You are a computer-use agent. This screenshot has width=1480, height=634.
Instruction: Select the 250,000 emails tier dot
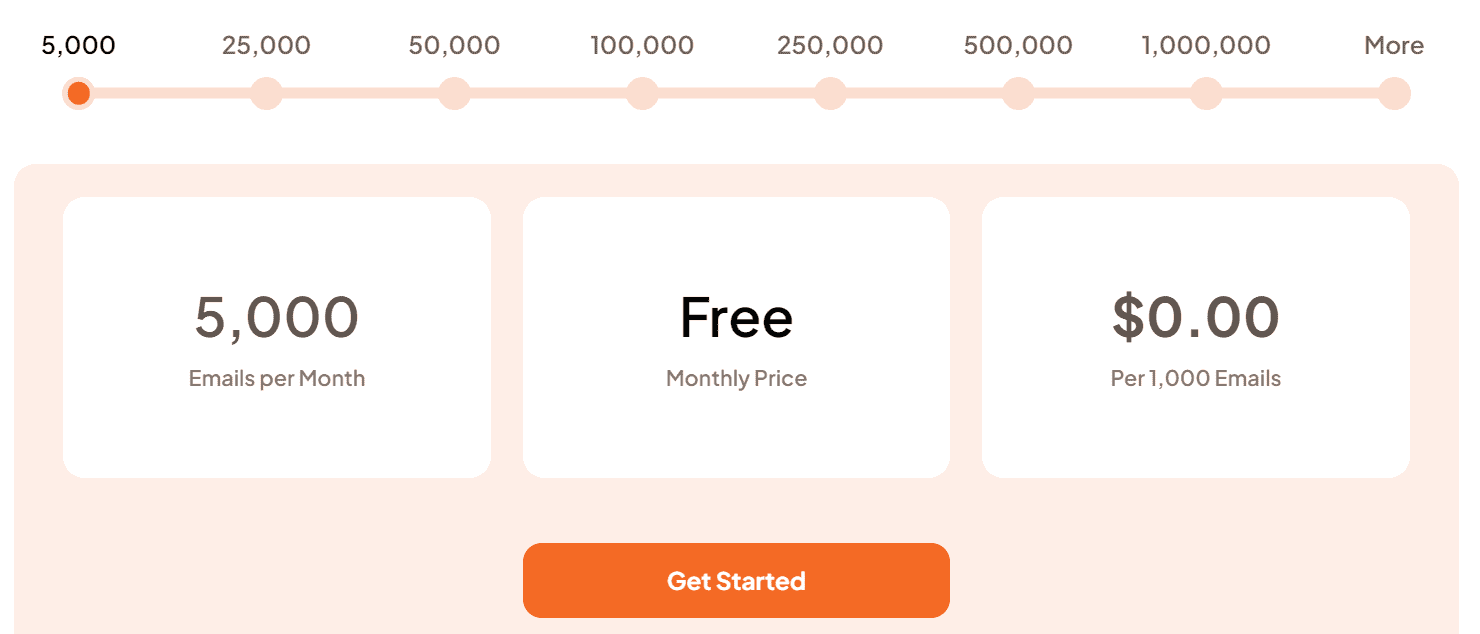[x=830, y=93]
